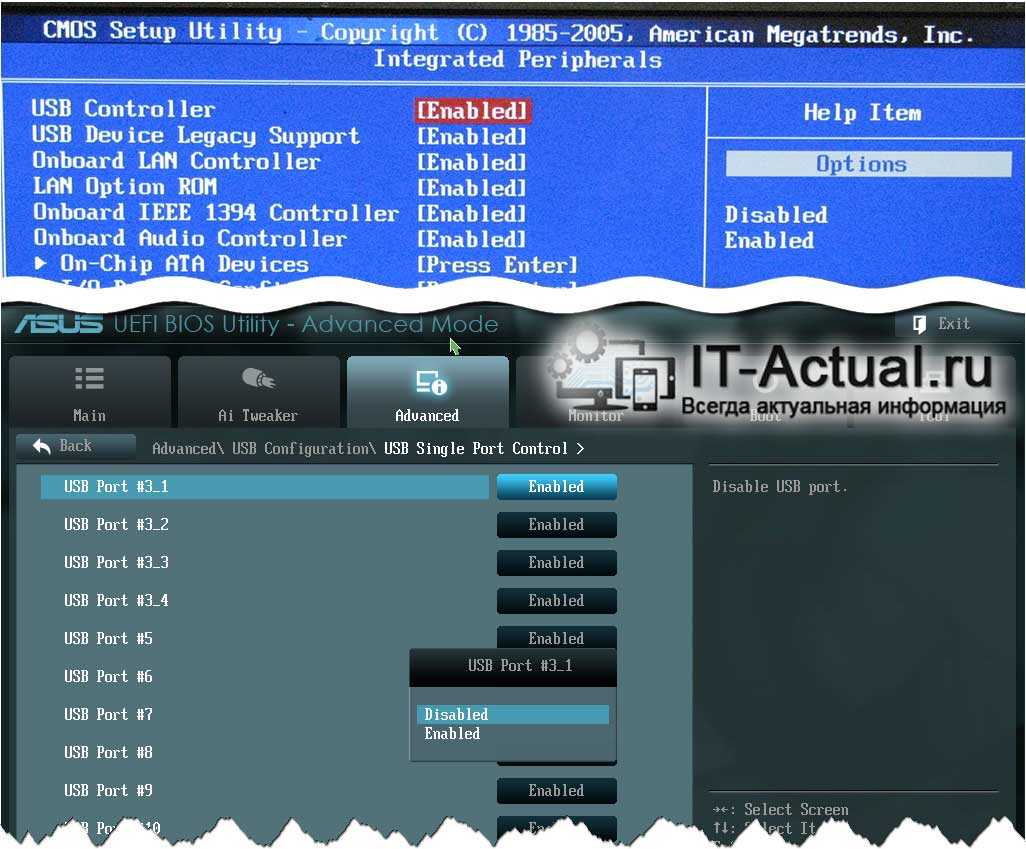
Task: Click USB Single Port Control breadcrumb
Action: tap(476, 448)
